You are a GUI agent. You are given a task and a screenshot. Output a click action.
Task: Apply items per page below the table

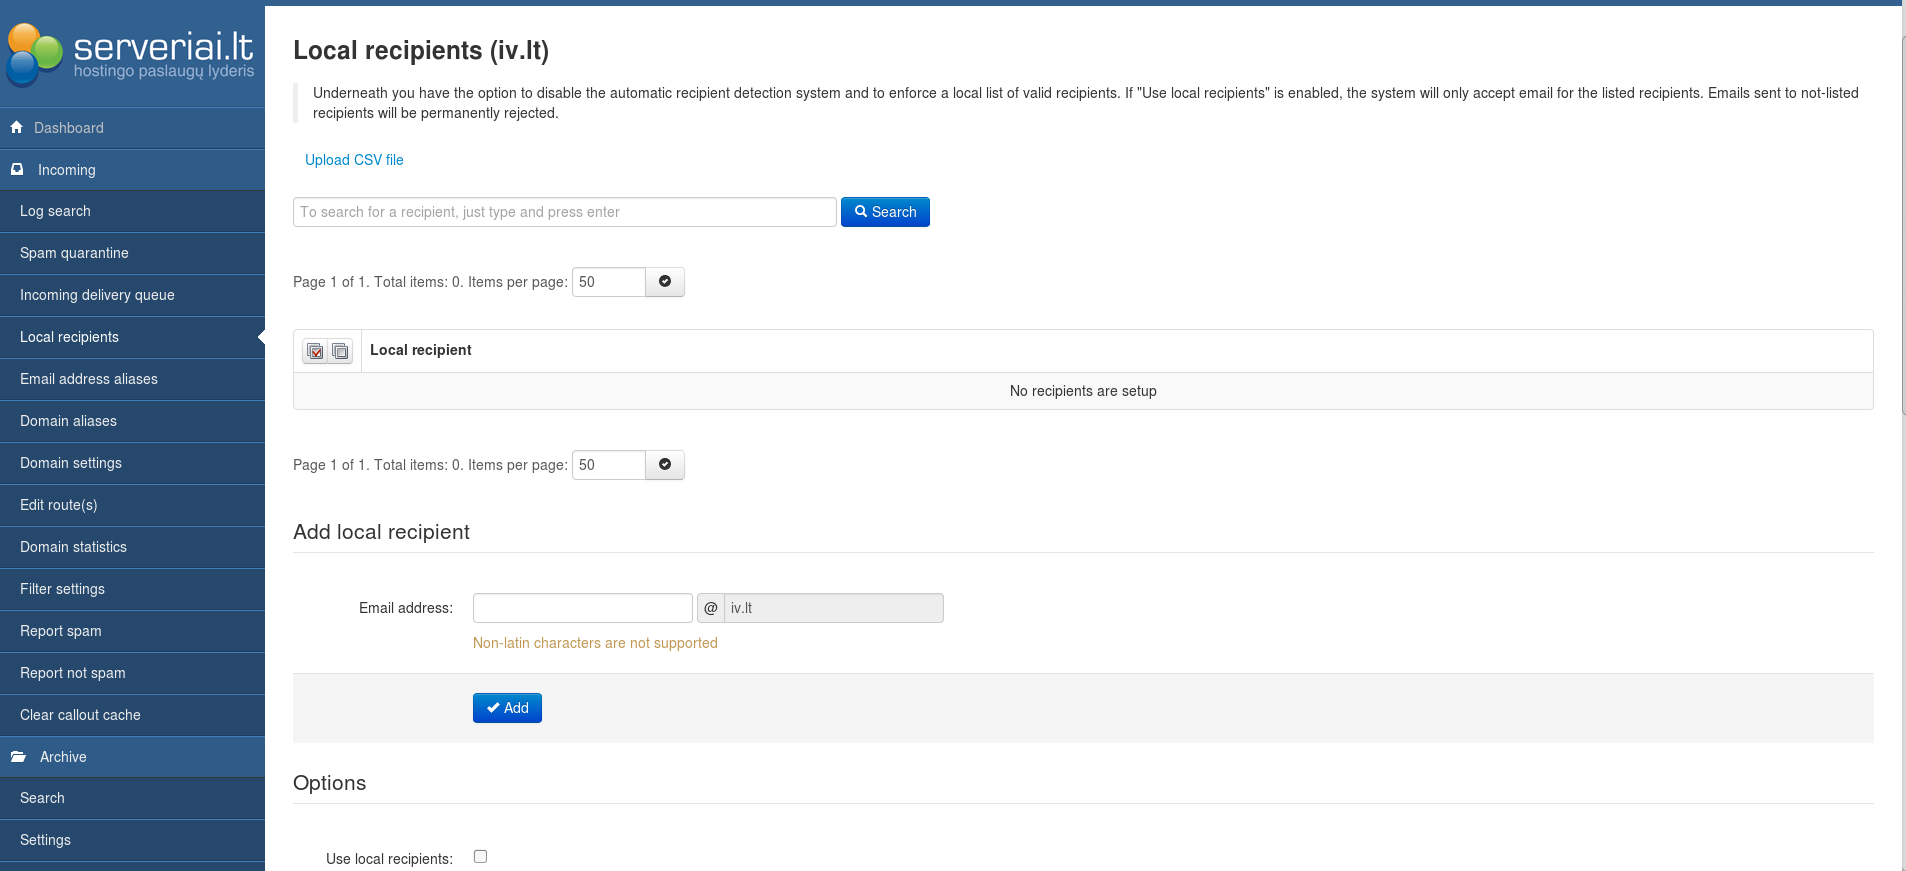pos(665,465)
